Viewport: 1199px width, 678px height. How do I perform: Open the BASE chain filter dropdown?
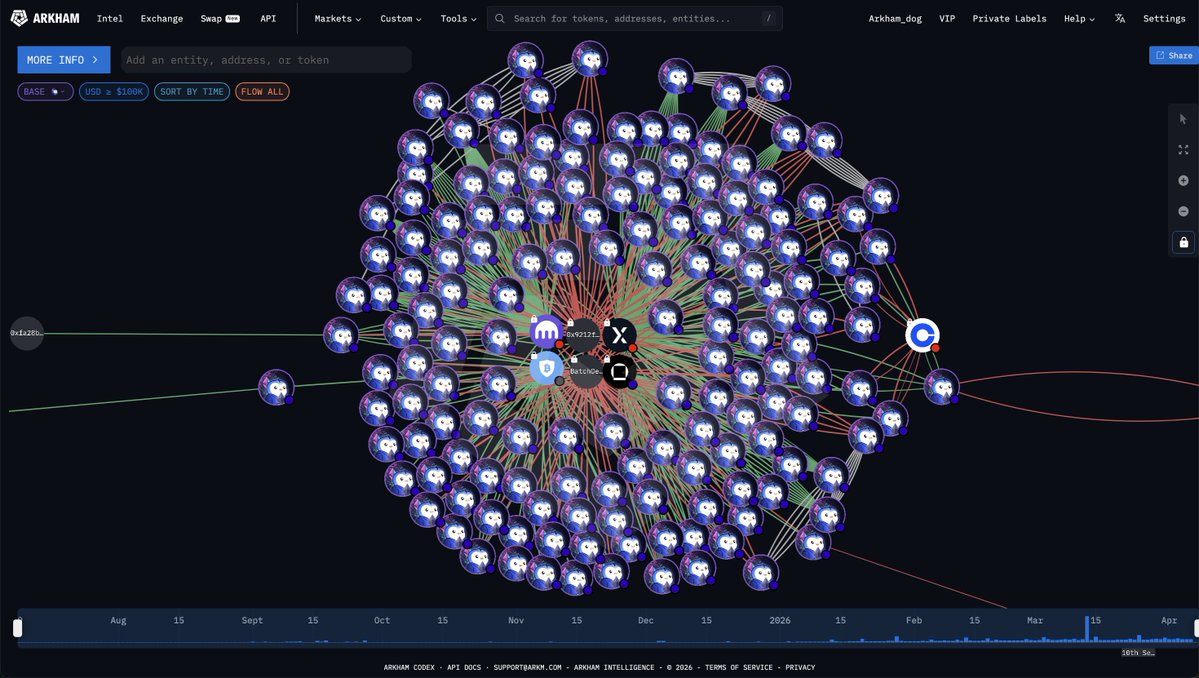(x=45, y=92)
